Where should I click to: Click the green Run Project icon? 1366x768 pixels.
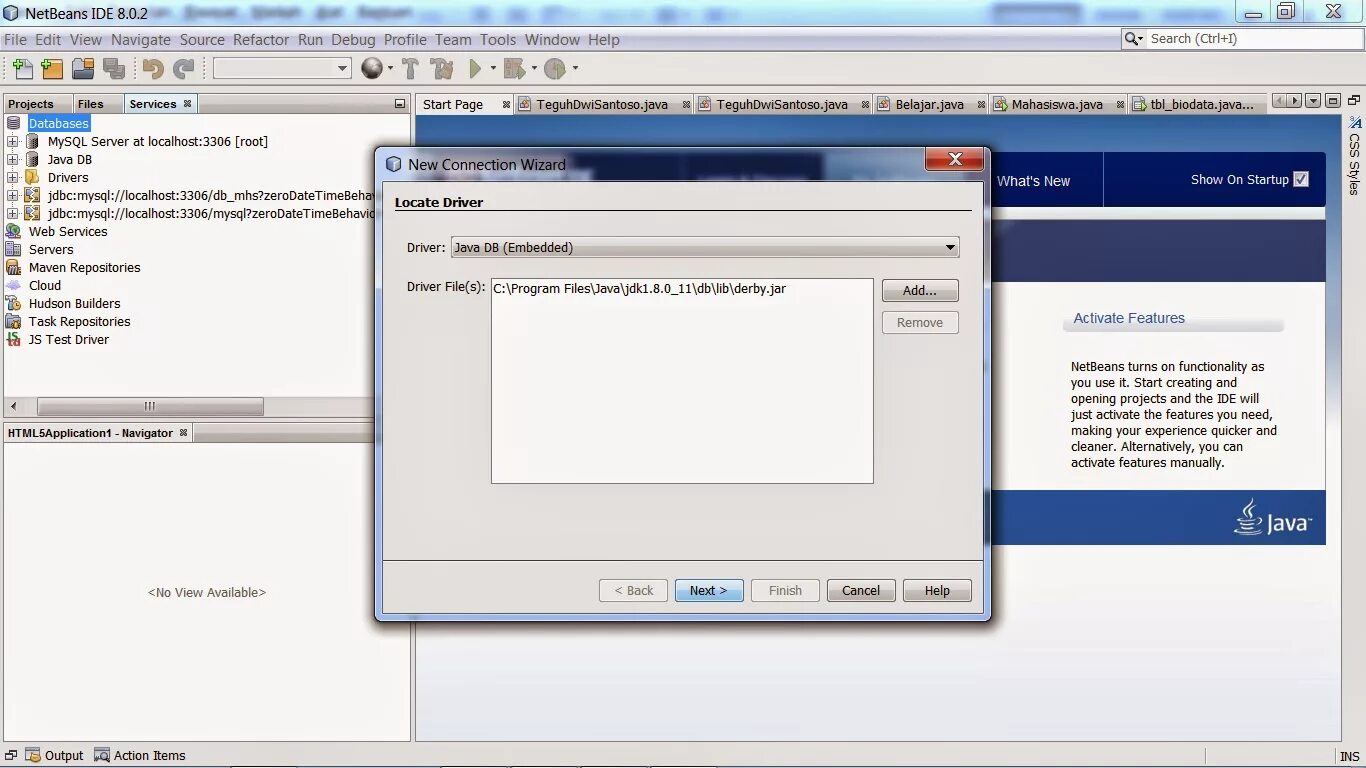point(476,68)
